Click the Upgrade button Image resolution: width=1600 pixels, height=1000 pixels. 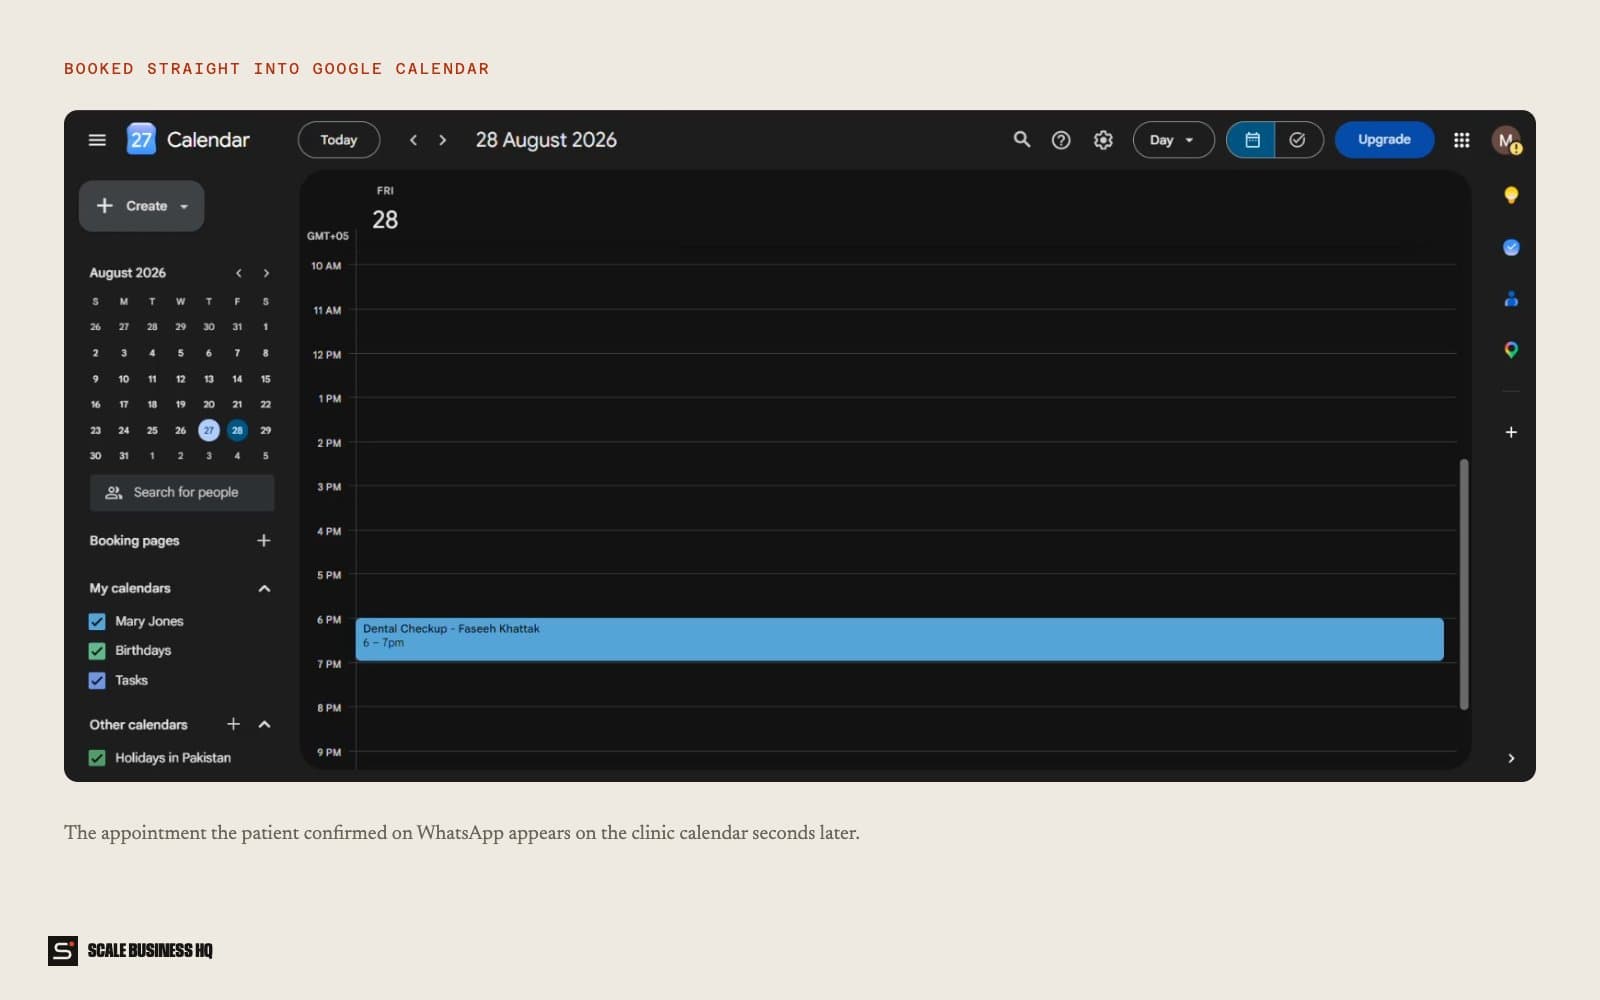(1384, 140)
